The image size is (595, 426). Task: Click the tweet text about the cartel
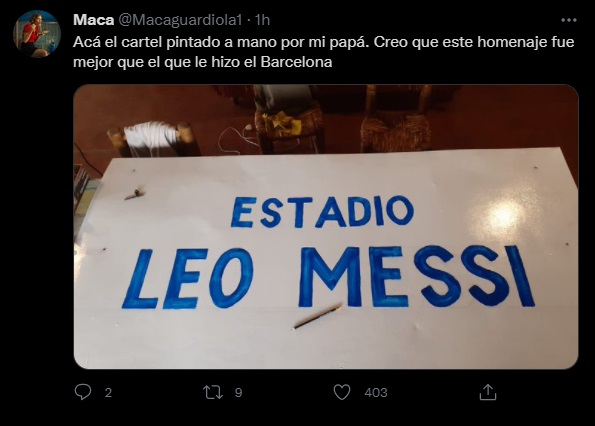tap(323, 52)
